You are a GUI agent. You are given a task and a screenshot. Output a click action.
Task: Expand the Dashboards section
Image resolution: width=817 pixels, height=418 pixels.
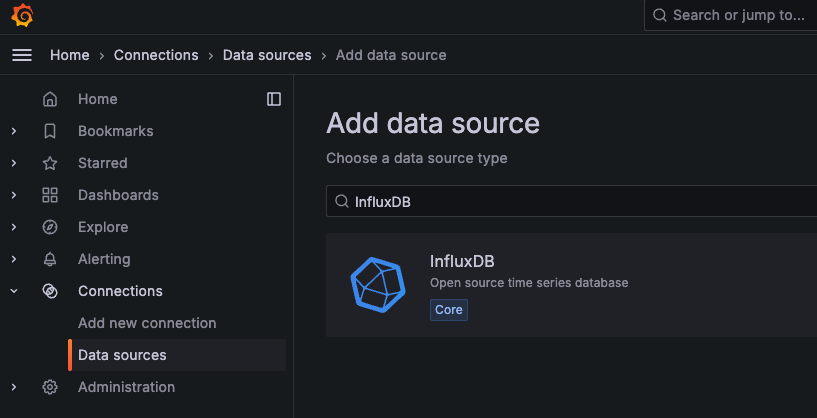click(x=14, y=195)
